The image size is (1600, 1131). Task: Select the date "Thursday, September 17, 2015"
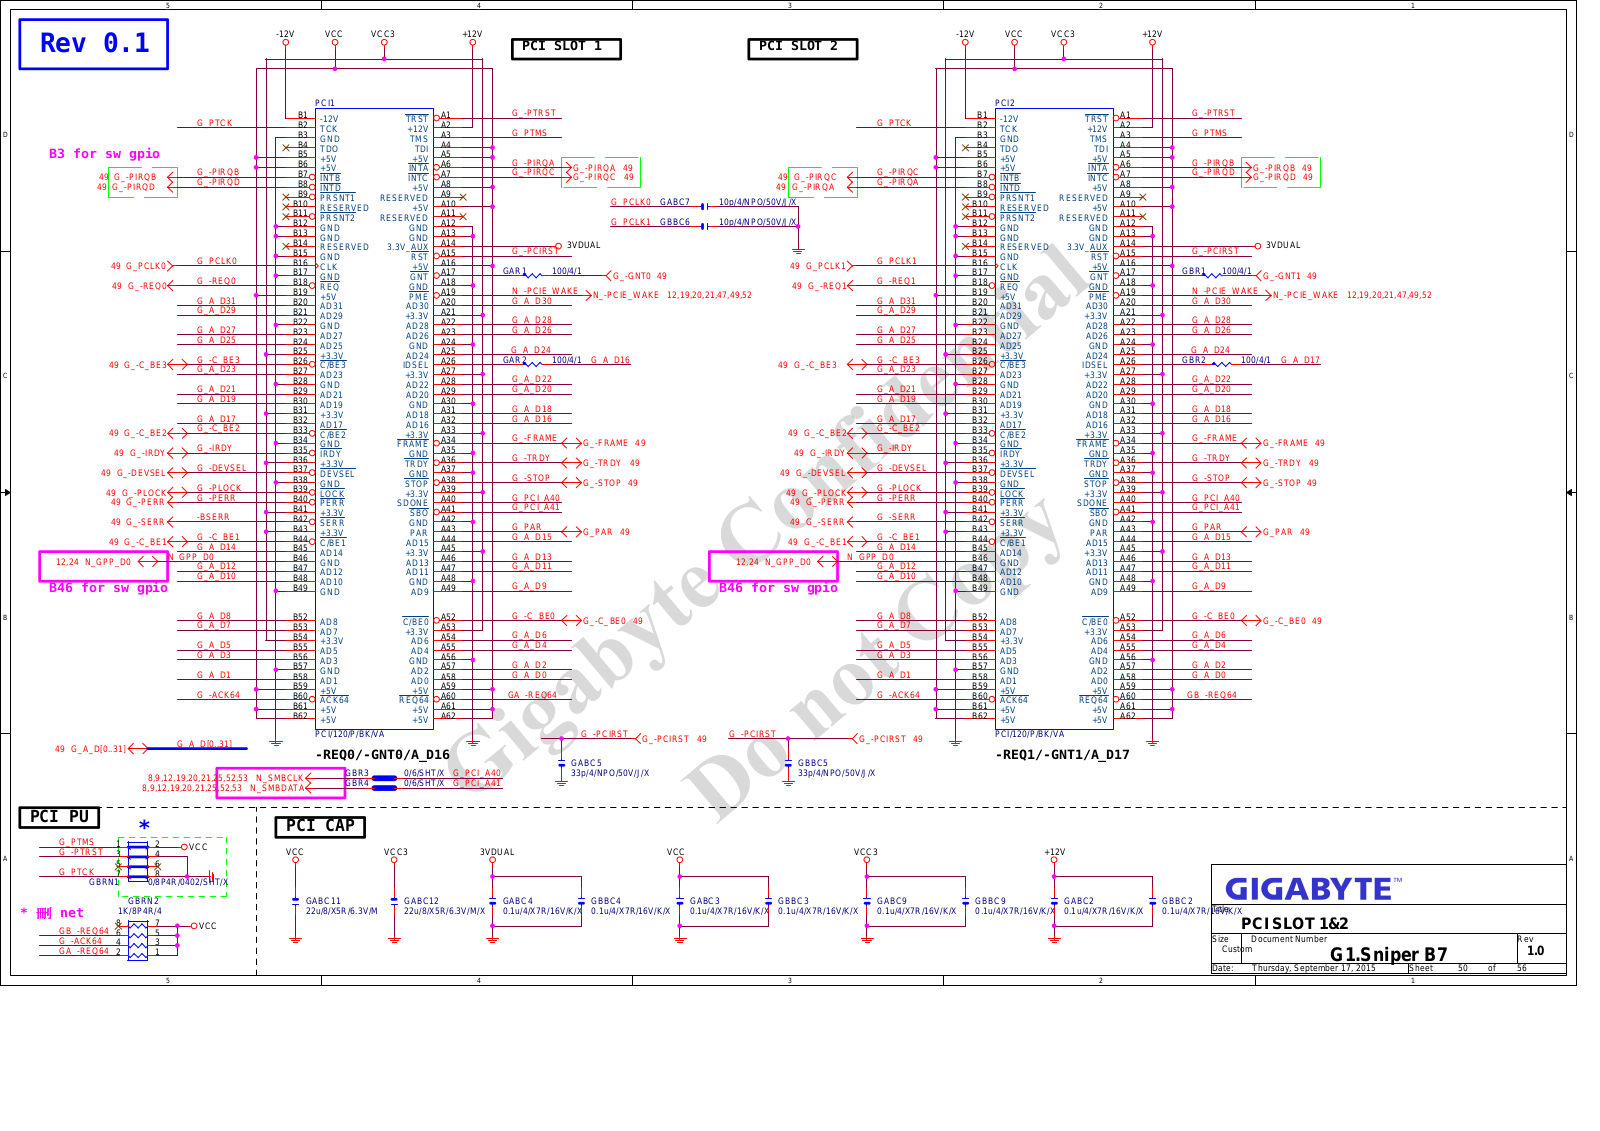(x=1313, y=968)
